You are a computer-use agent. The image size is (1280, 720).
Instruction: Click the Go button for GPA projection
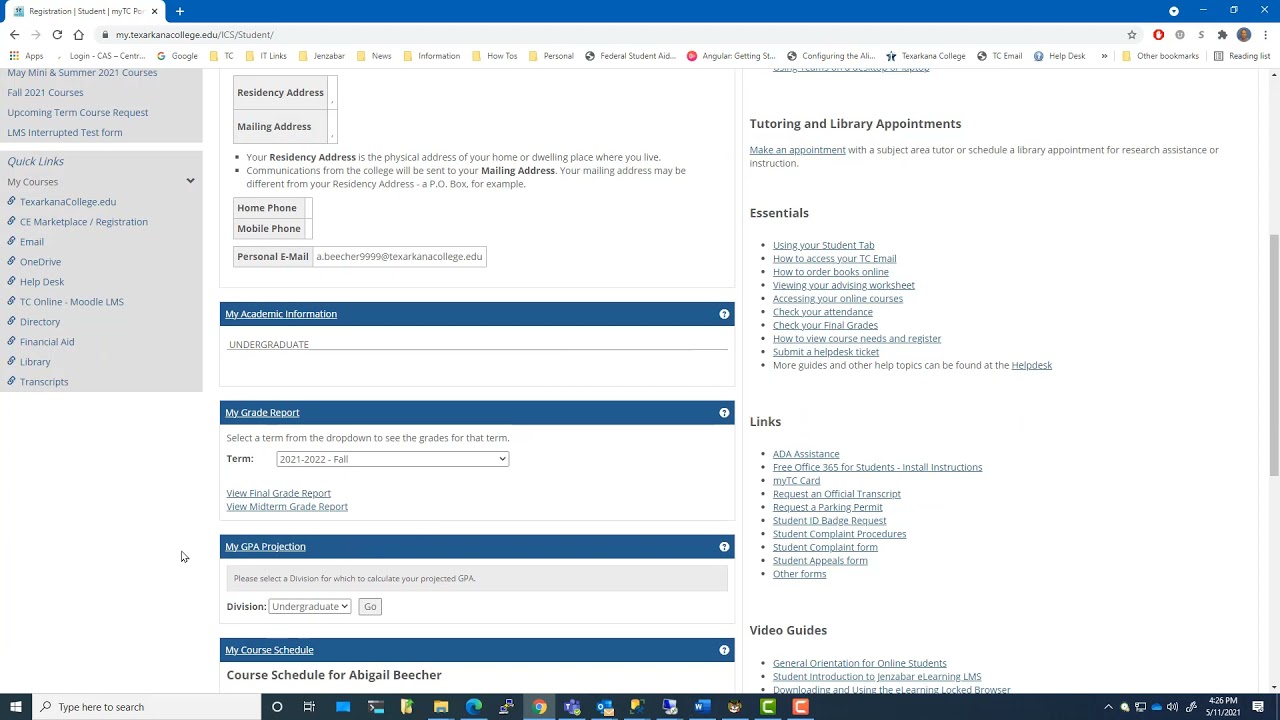click(370, 607)
